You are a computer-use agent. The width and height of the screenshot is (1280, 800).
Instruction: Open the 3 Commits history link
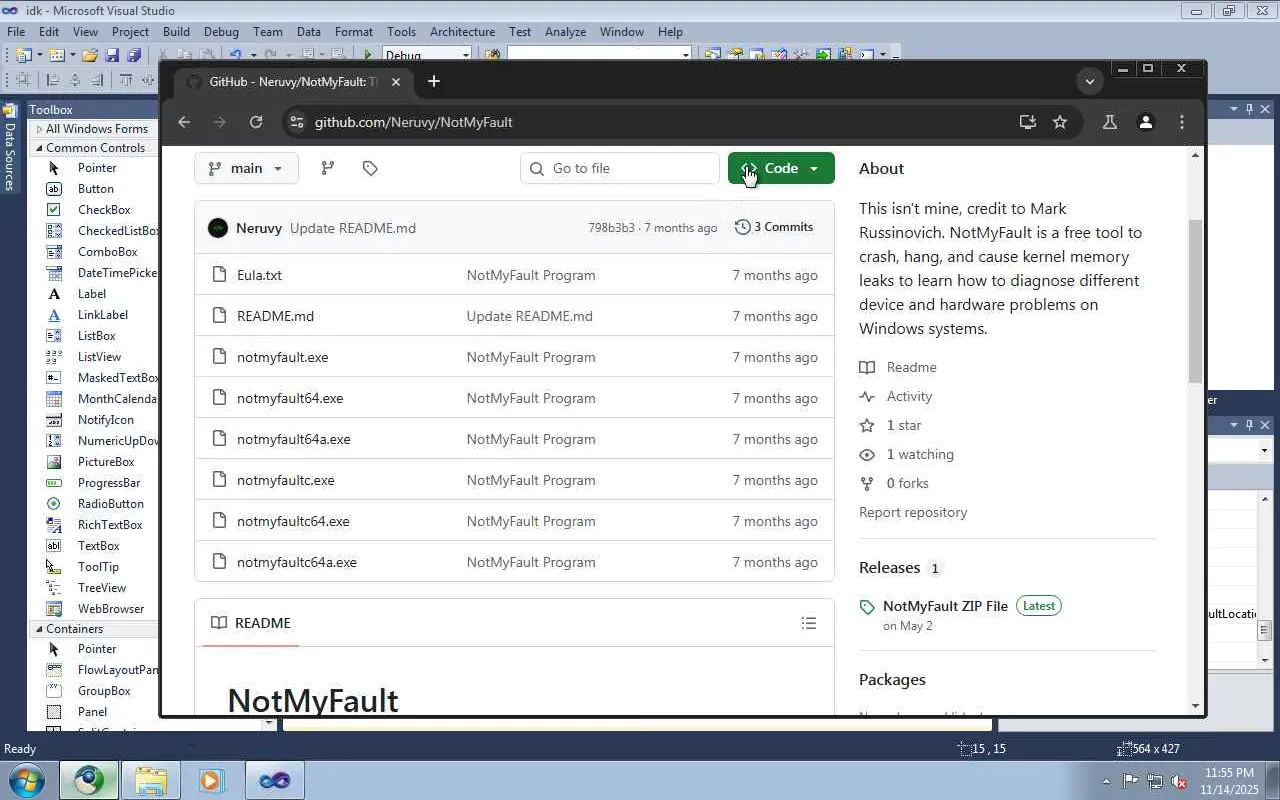tap(774, 227)
